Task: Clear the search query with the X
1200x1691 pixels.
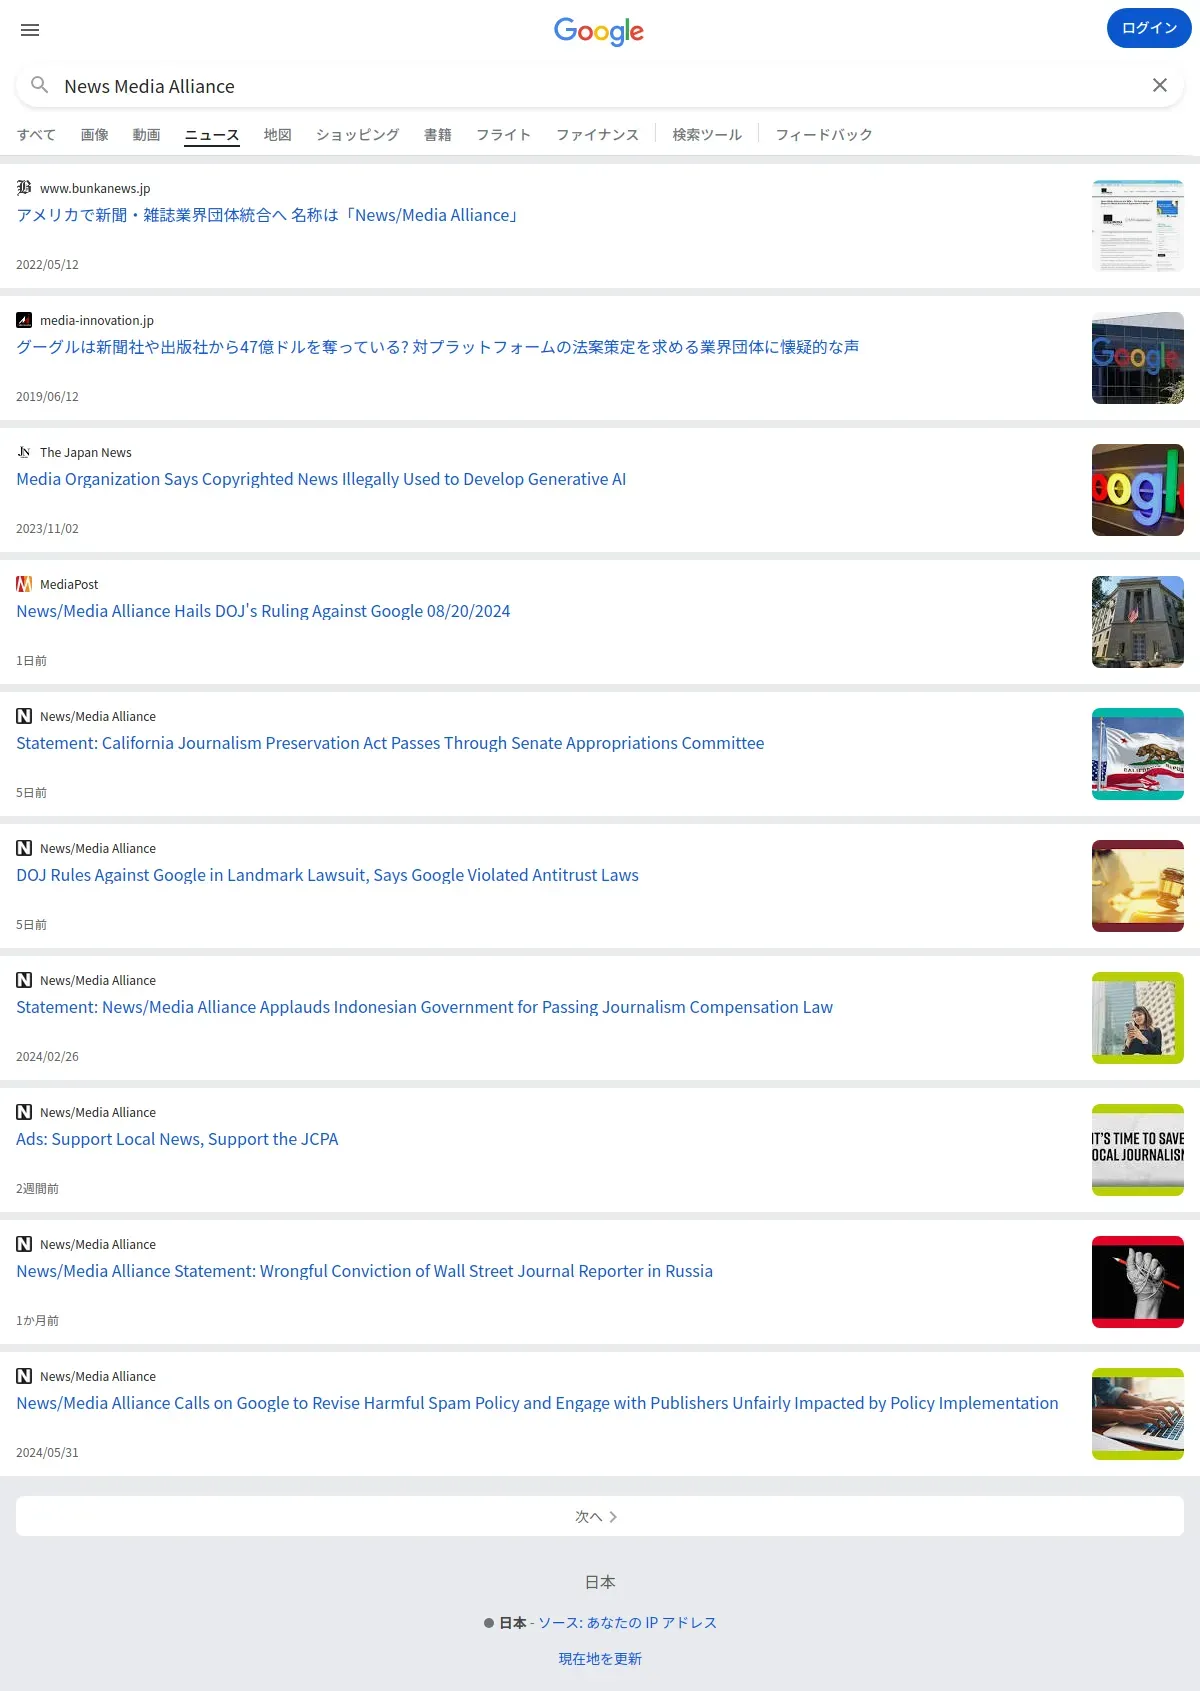Action: point(1160,85)
